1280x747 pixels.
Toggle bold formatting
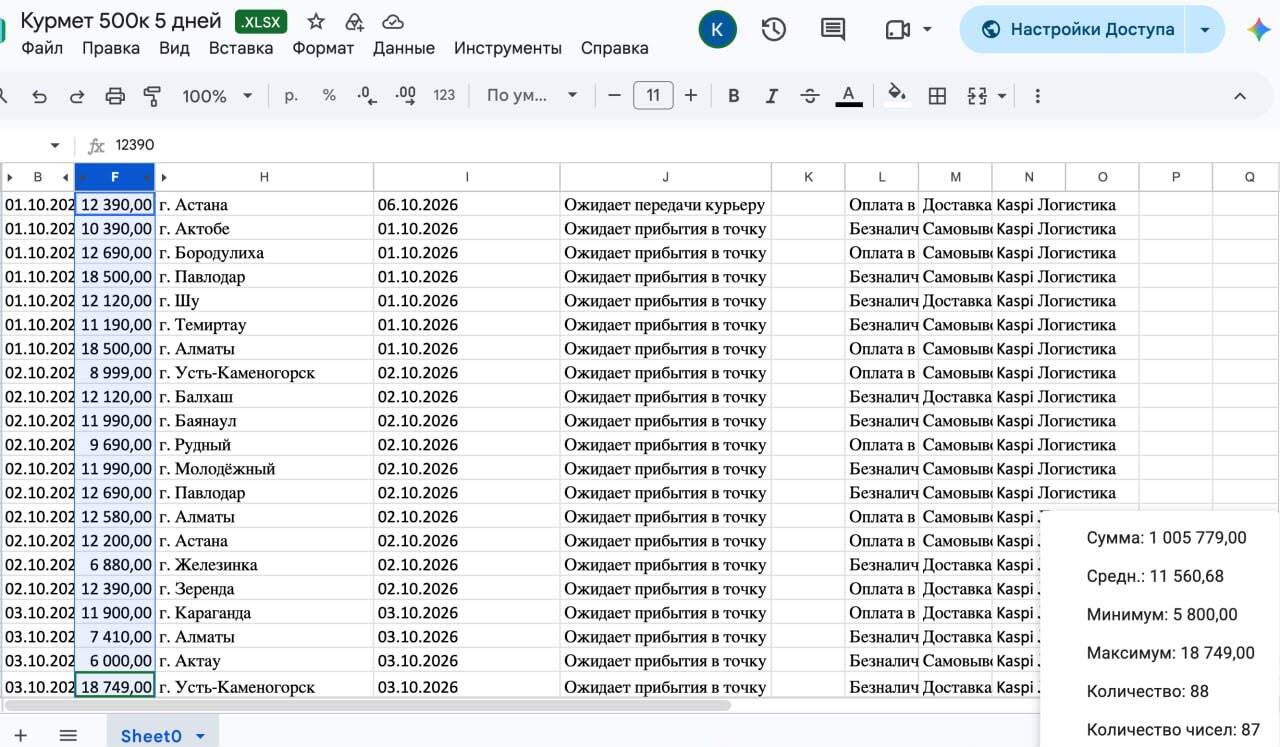(733, 96)
